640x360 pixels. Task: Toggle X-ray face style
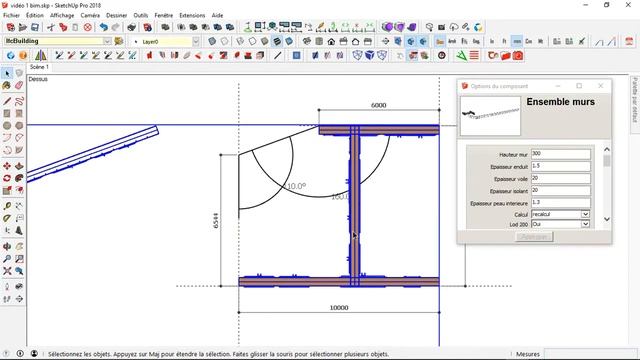coord(212,41)
